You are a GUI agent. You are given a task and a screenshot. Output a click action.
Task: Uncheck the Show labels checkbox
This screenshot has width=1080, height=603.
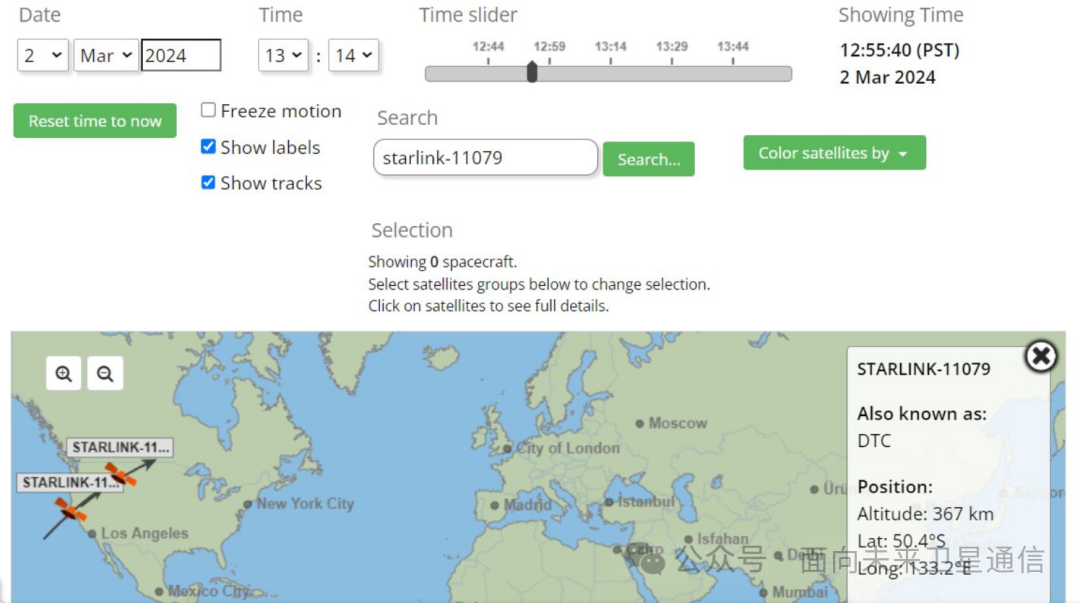(x=208, y=146)
